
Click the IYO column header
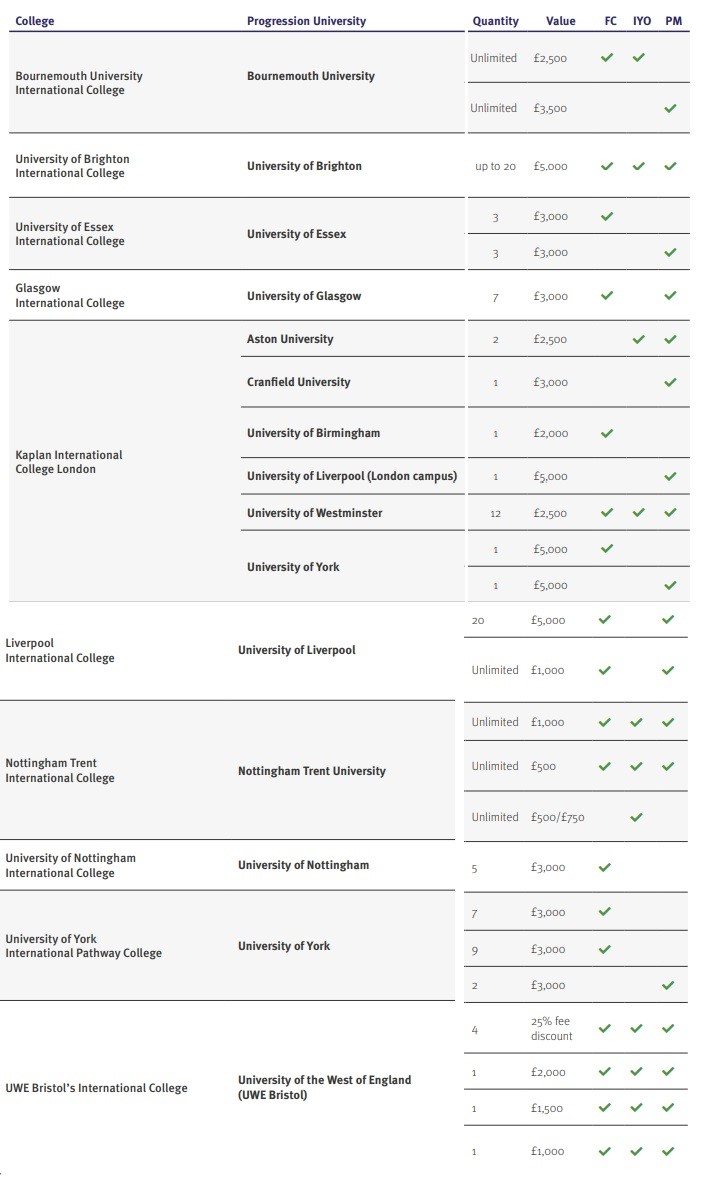tap(642, 21)
